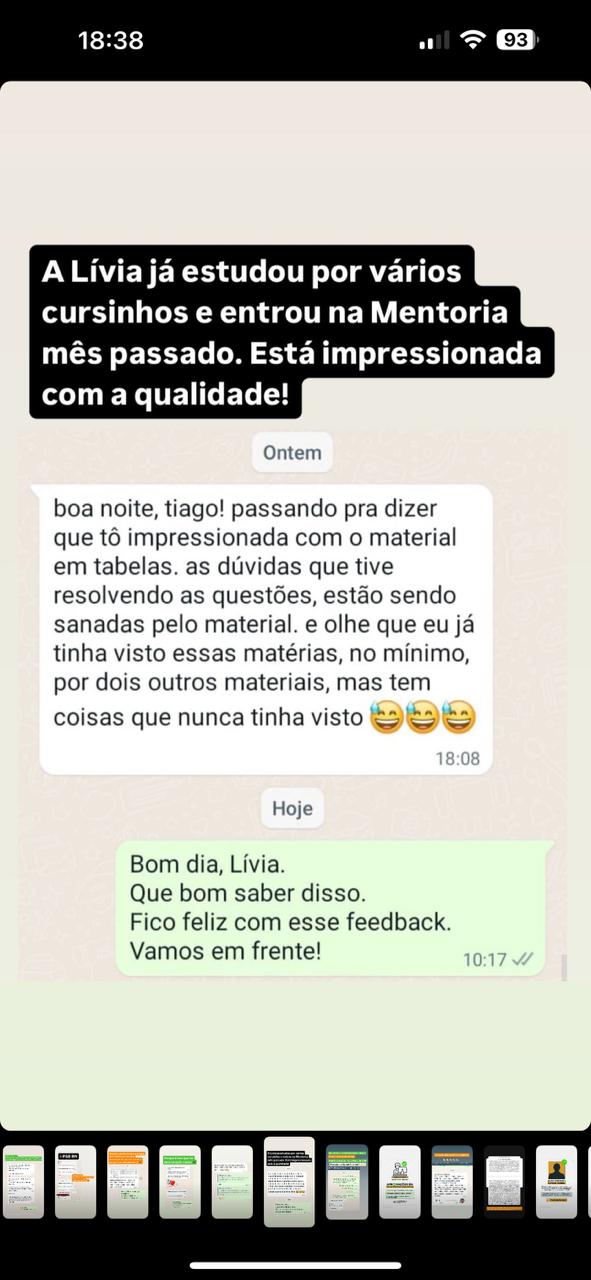The image size is (591, 1280).
Task: Tap the Wi-Fi icon in status bar
Action: coord(472,40)
